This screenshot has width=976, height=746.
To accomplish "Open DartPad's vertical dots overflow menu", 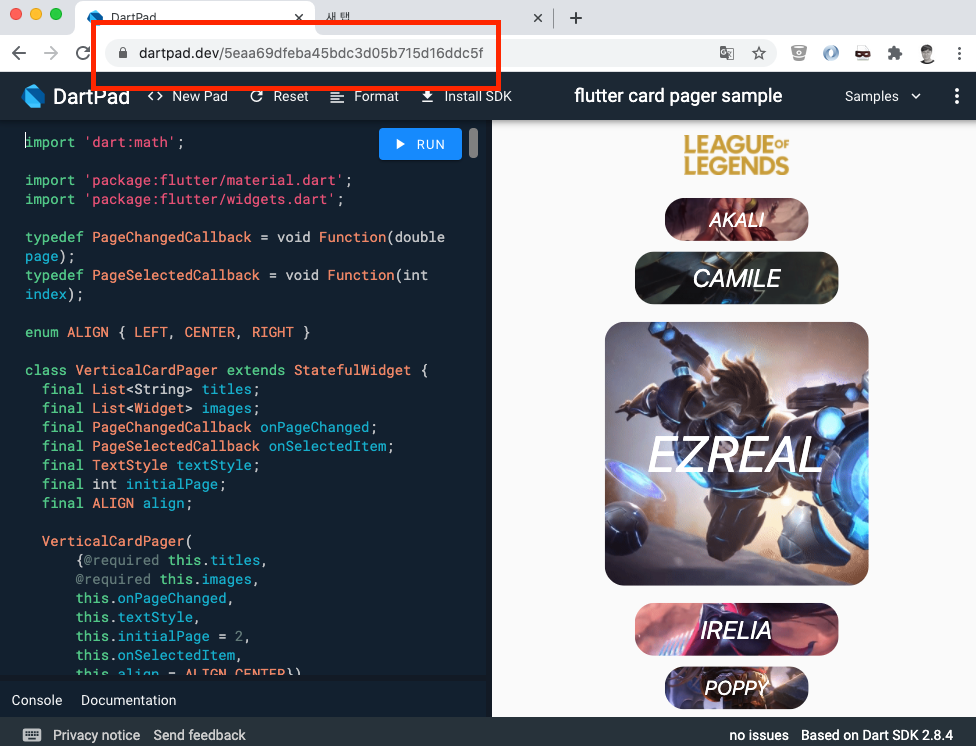I will coord(957,96).
